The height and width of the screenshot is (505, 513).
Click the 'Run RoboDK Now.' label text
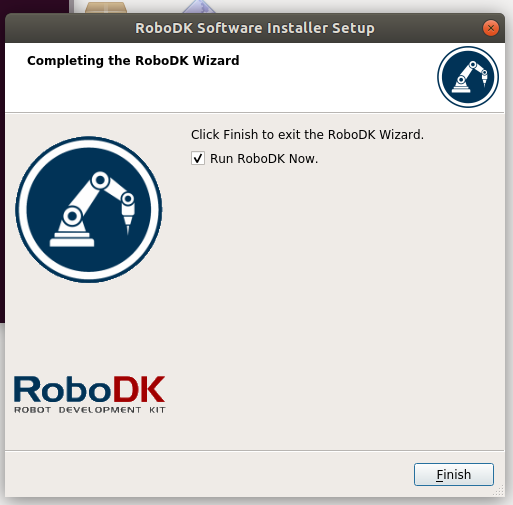264,159
